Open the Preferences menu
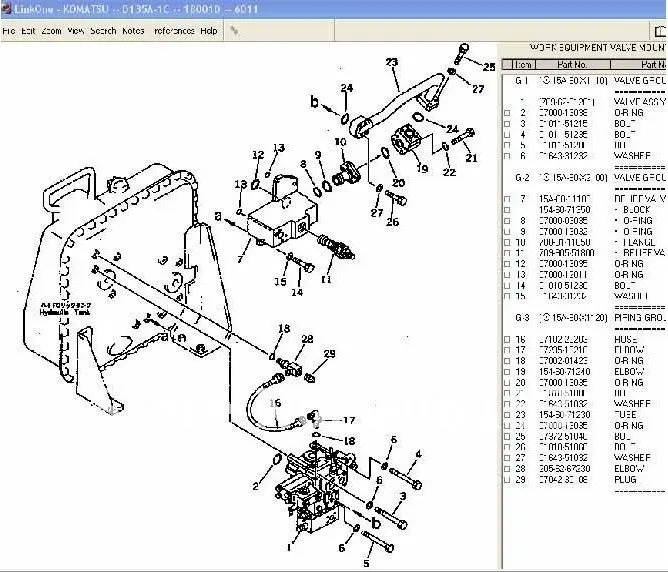This screenshot has height=572, width=668. [174, 31]
